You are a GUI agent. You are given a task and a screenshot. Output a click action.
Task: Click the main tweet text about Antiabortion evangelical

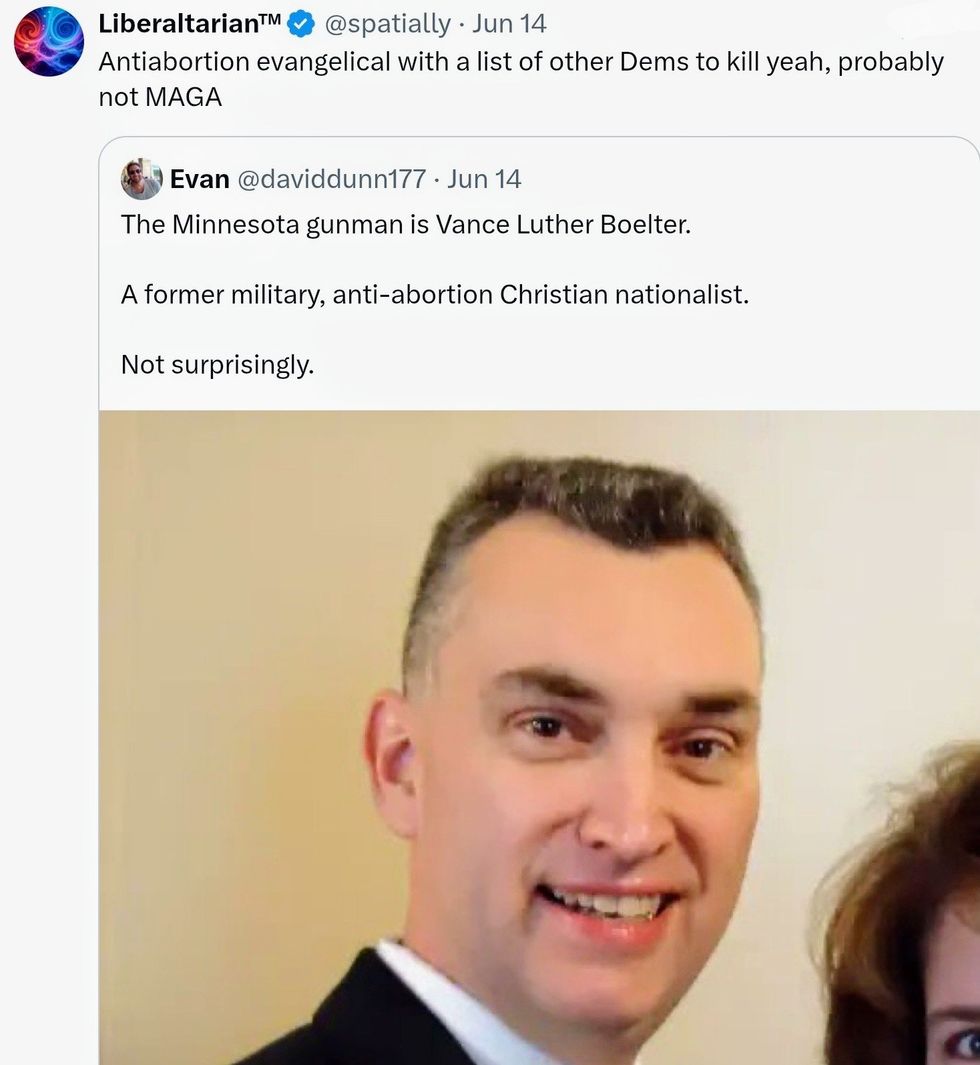pyautogui.click(x=521, y=79)
